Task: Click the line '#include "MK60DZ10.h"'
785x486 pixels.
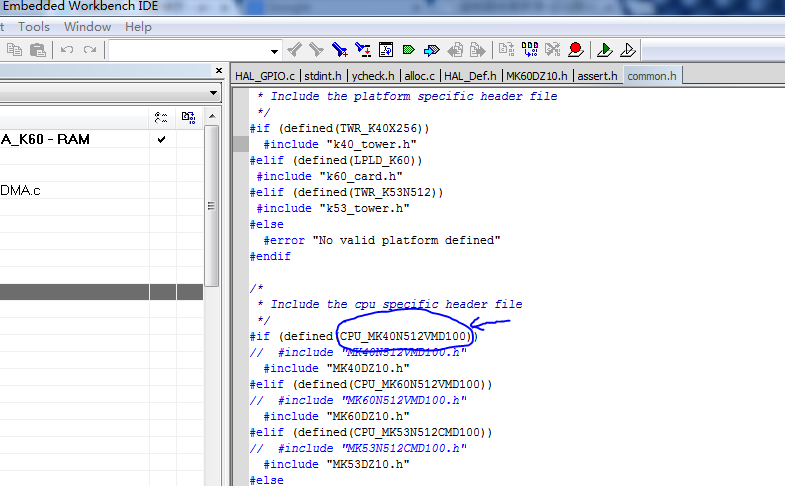Action: click(336, 416)
